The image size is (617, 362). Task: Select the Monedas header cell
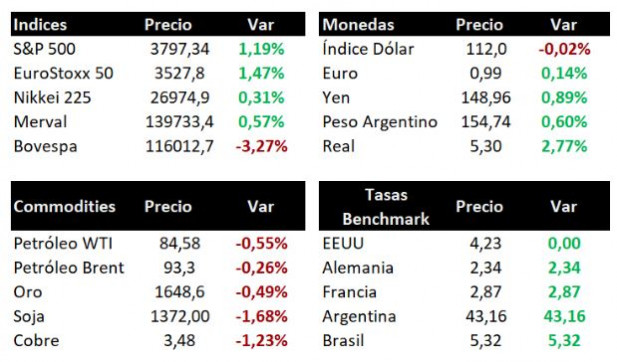[358, 25]
